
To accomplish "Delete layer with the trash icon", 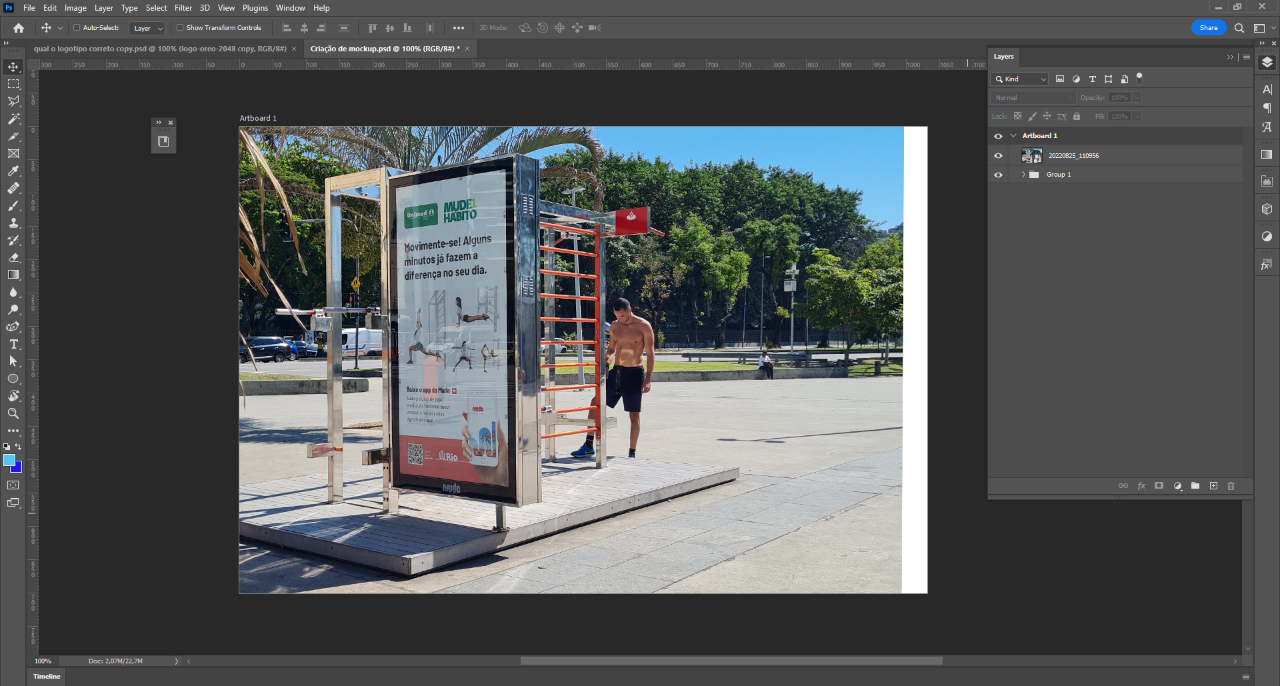I will point(1231,486).
